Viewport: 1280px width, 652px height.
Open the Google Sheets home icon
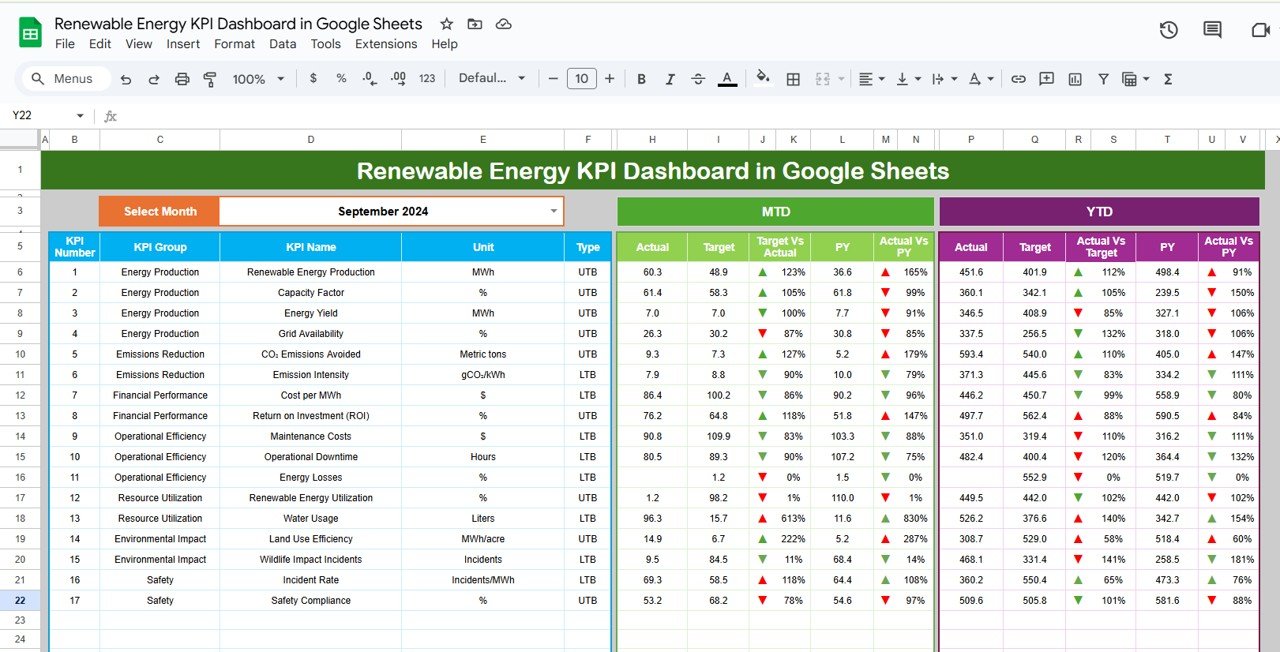point(30,33)
